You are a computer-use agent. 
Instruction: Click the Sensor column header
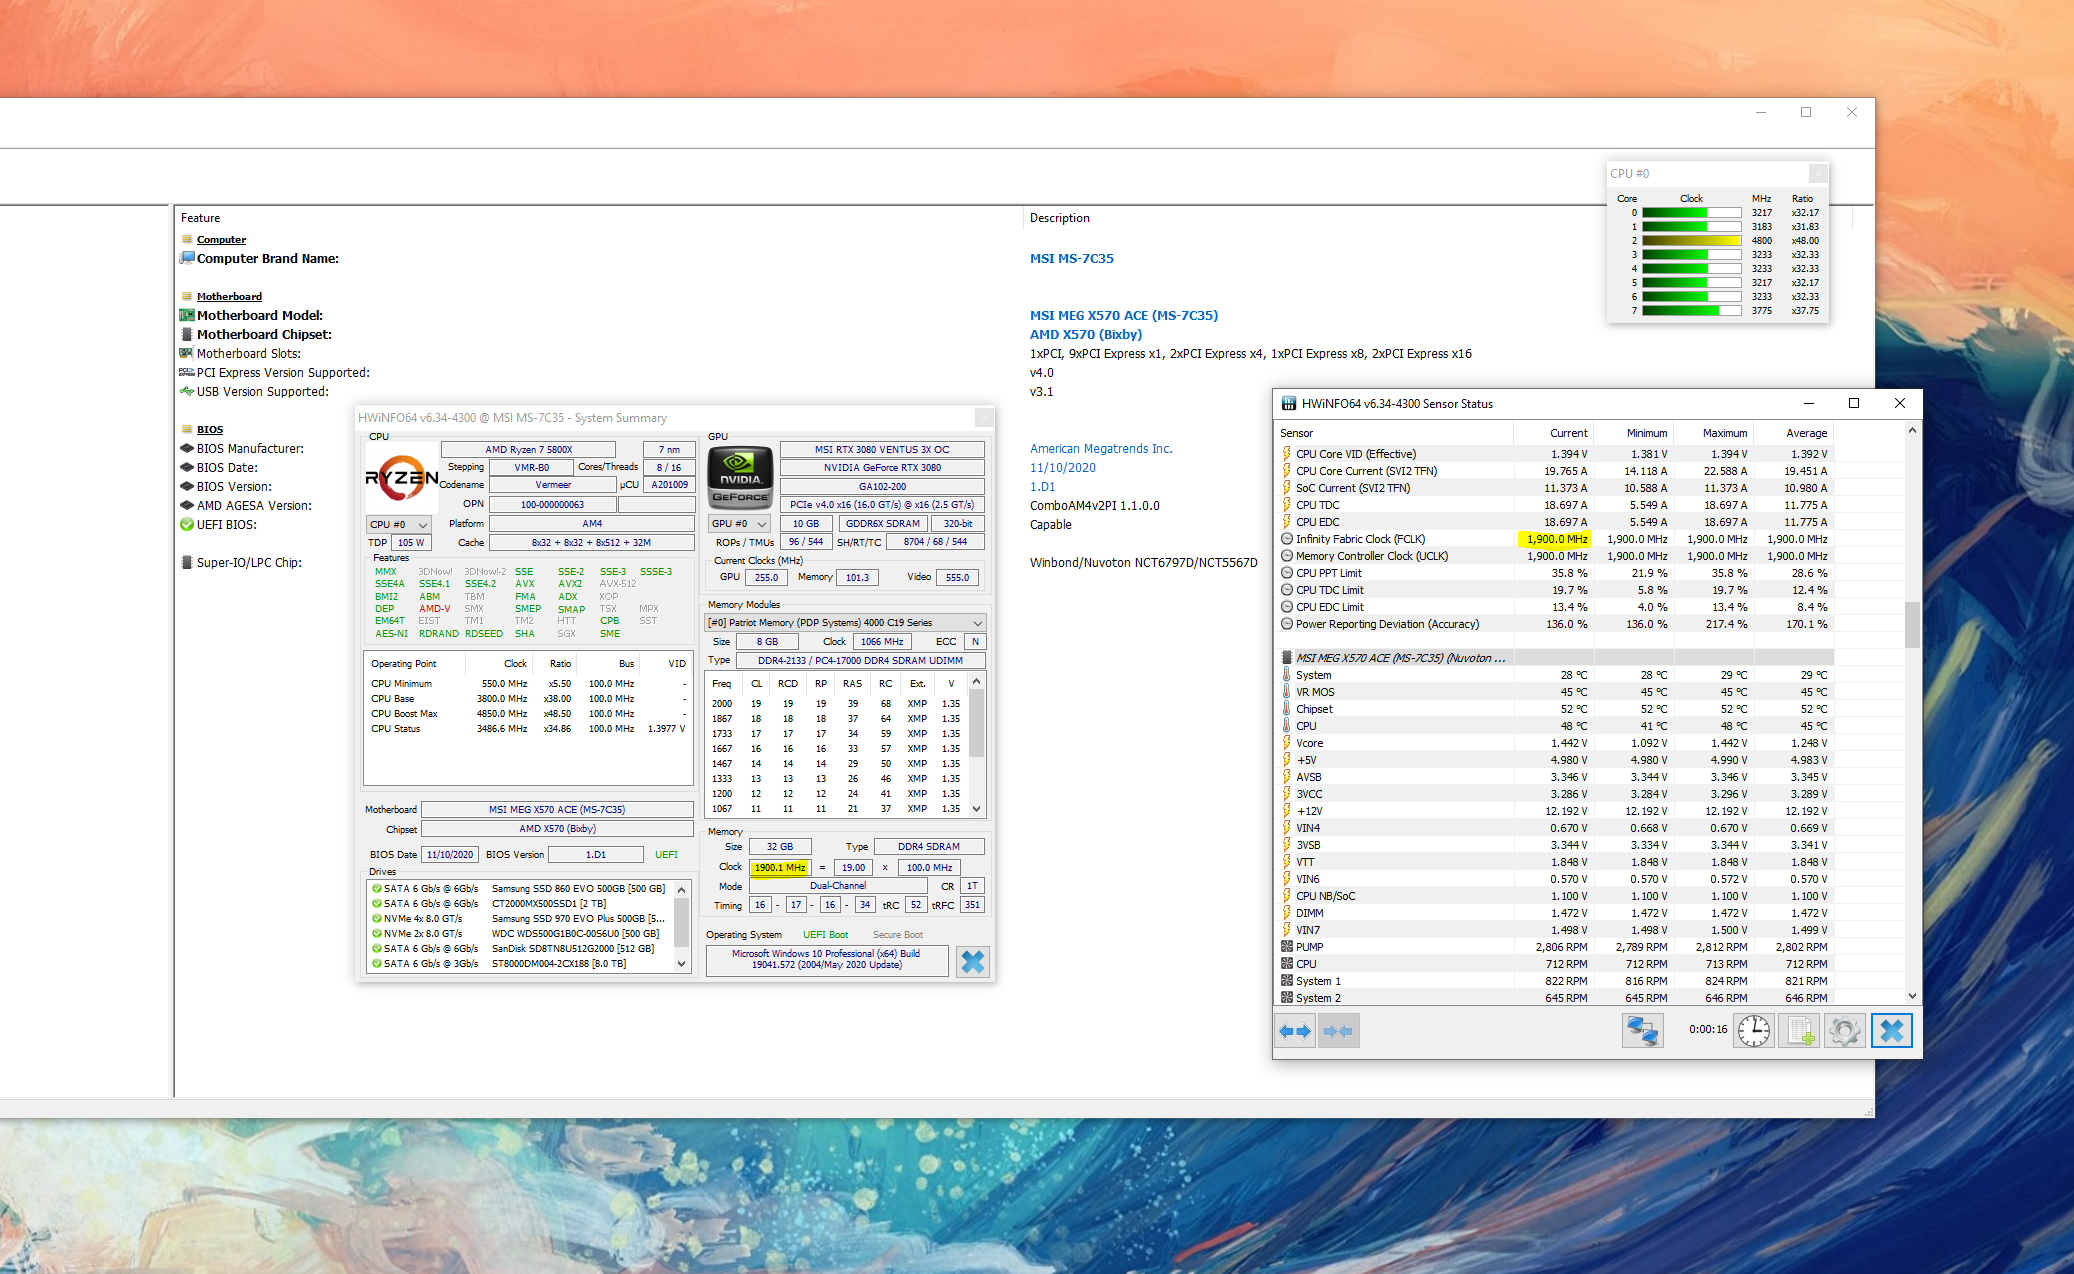pyautogui.click(x=1394, y=433)
